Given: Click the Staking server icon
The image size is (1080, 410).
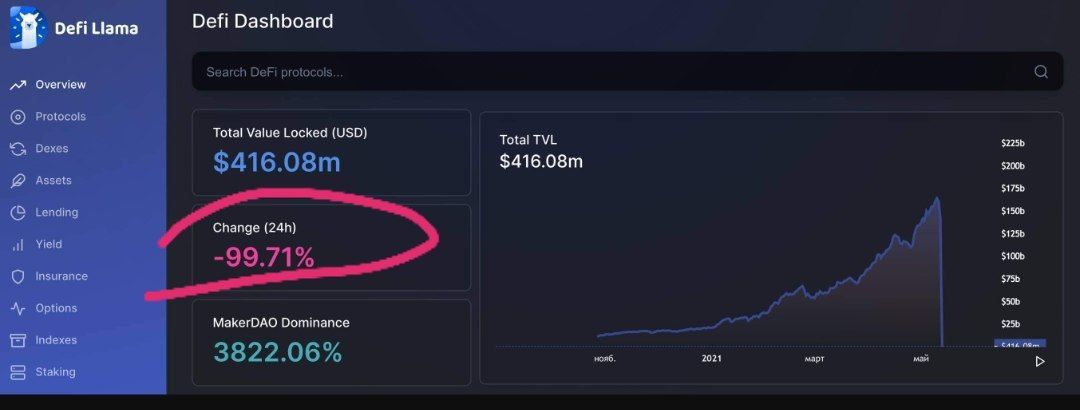Looking at the screenshot, I should point(18,372).
